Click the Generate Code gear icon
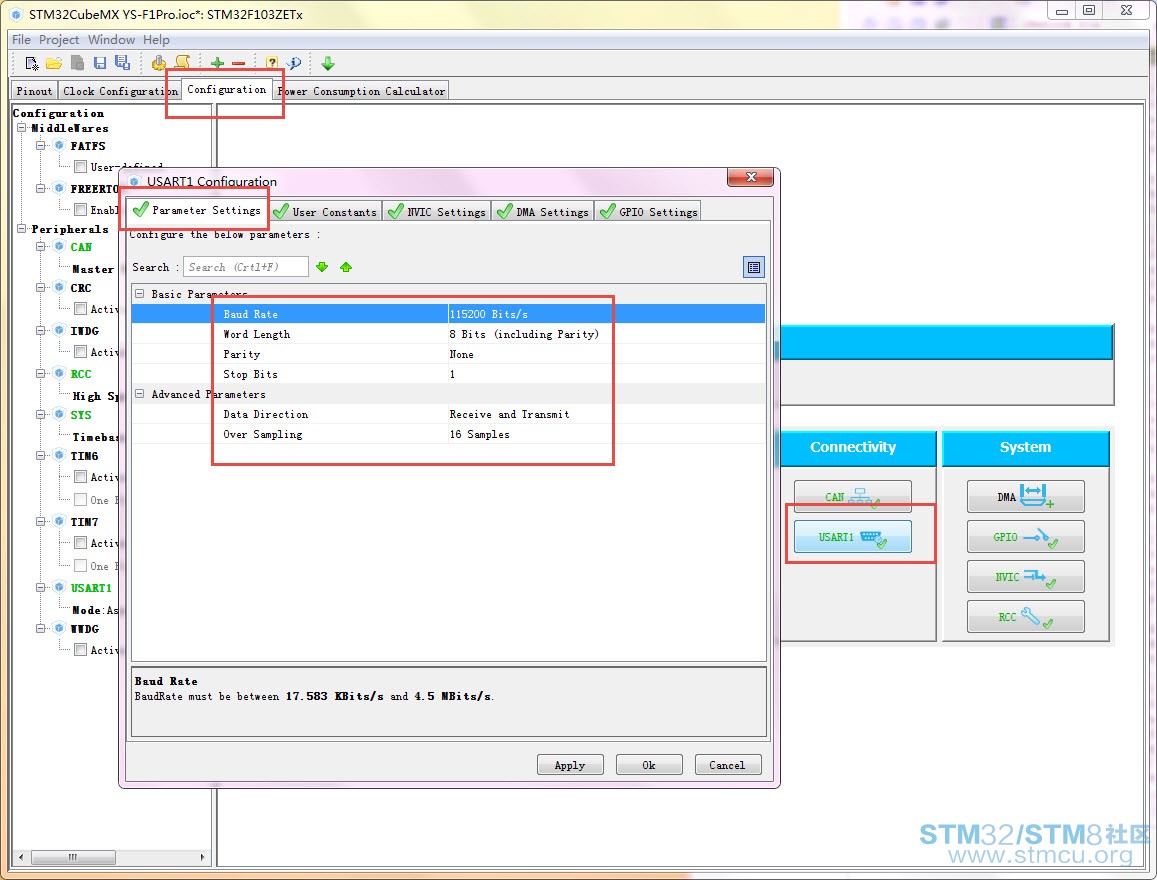Viewport: 1157px width, 880px height. (x=158, y=63)
